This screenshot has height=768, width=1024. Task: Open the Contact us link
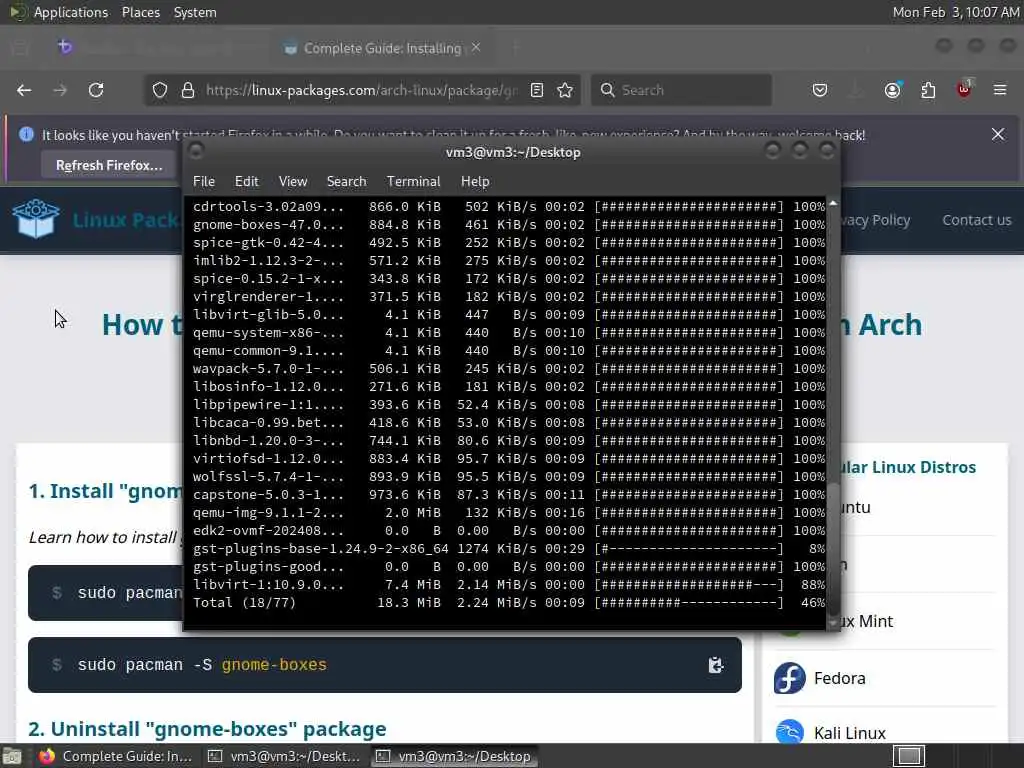[x=976, y=220]
